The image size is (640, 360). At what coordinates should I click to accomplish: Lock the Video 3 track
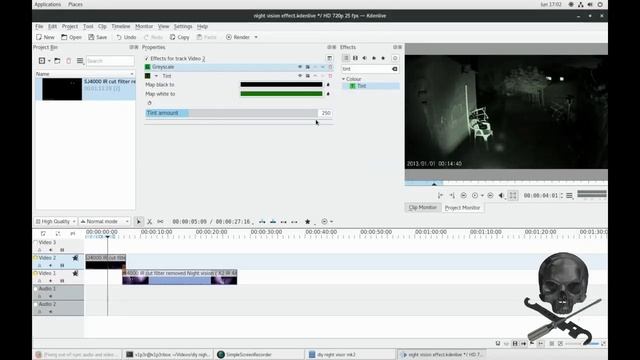(40, 250)
